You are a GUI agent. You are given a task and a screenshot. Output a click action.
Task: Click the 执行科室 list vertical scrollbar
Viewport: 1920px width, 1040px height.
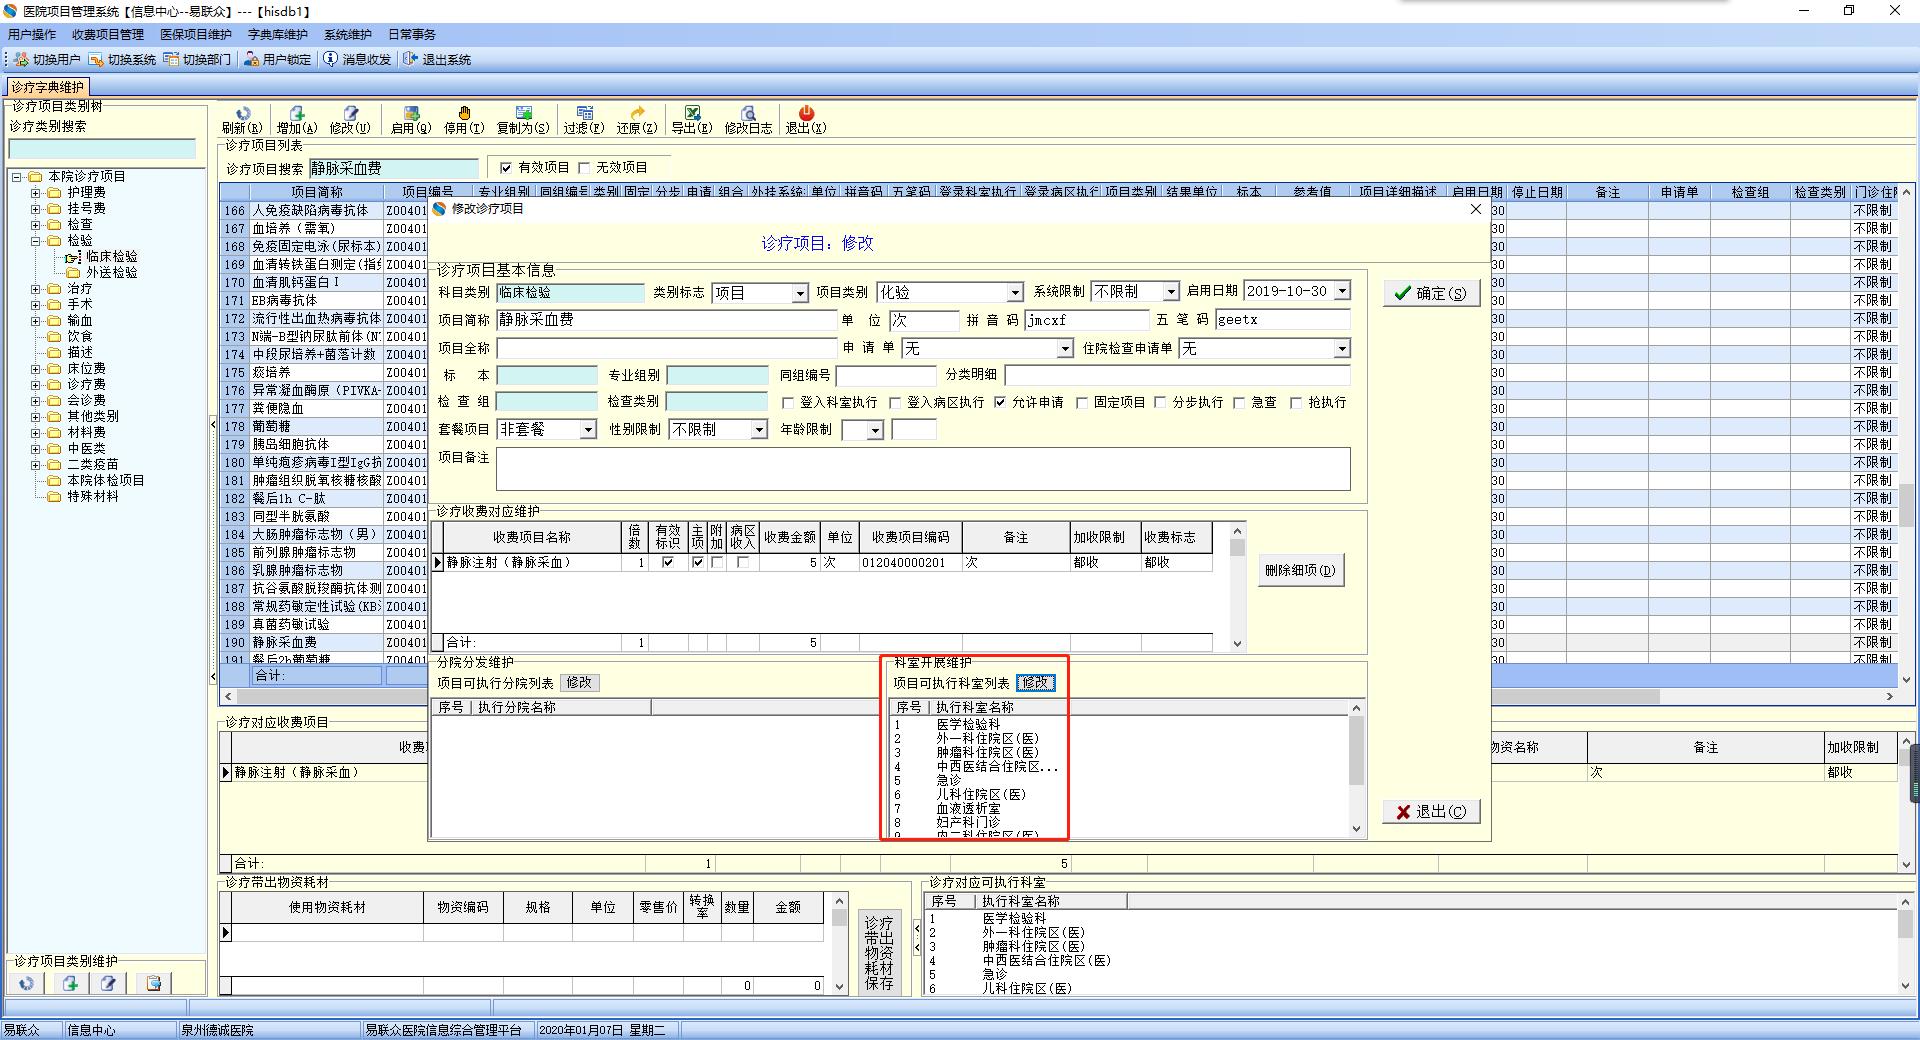1356,766
